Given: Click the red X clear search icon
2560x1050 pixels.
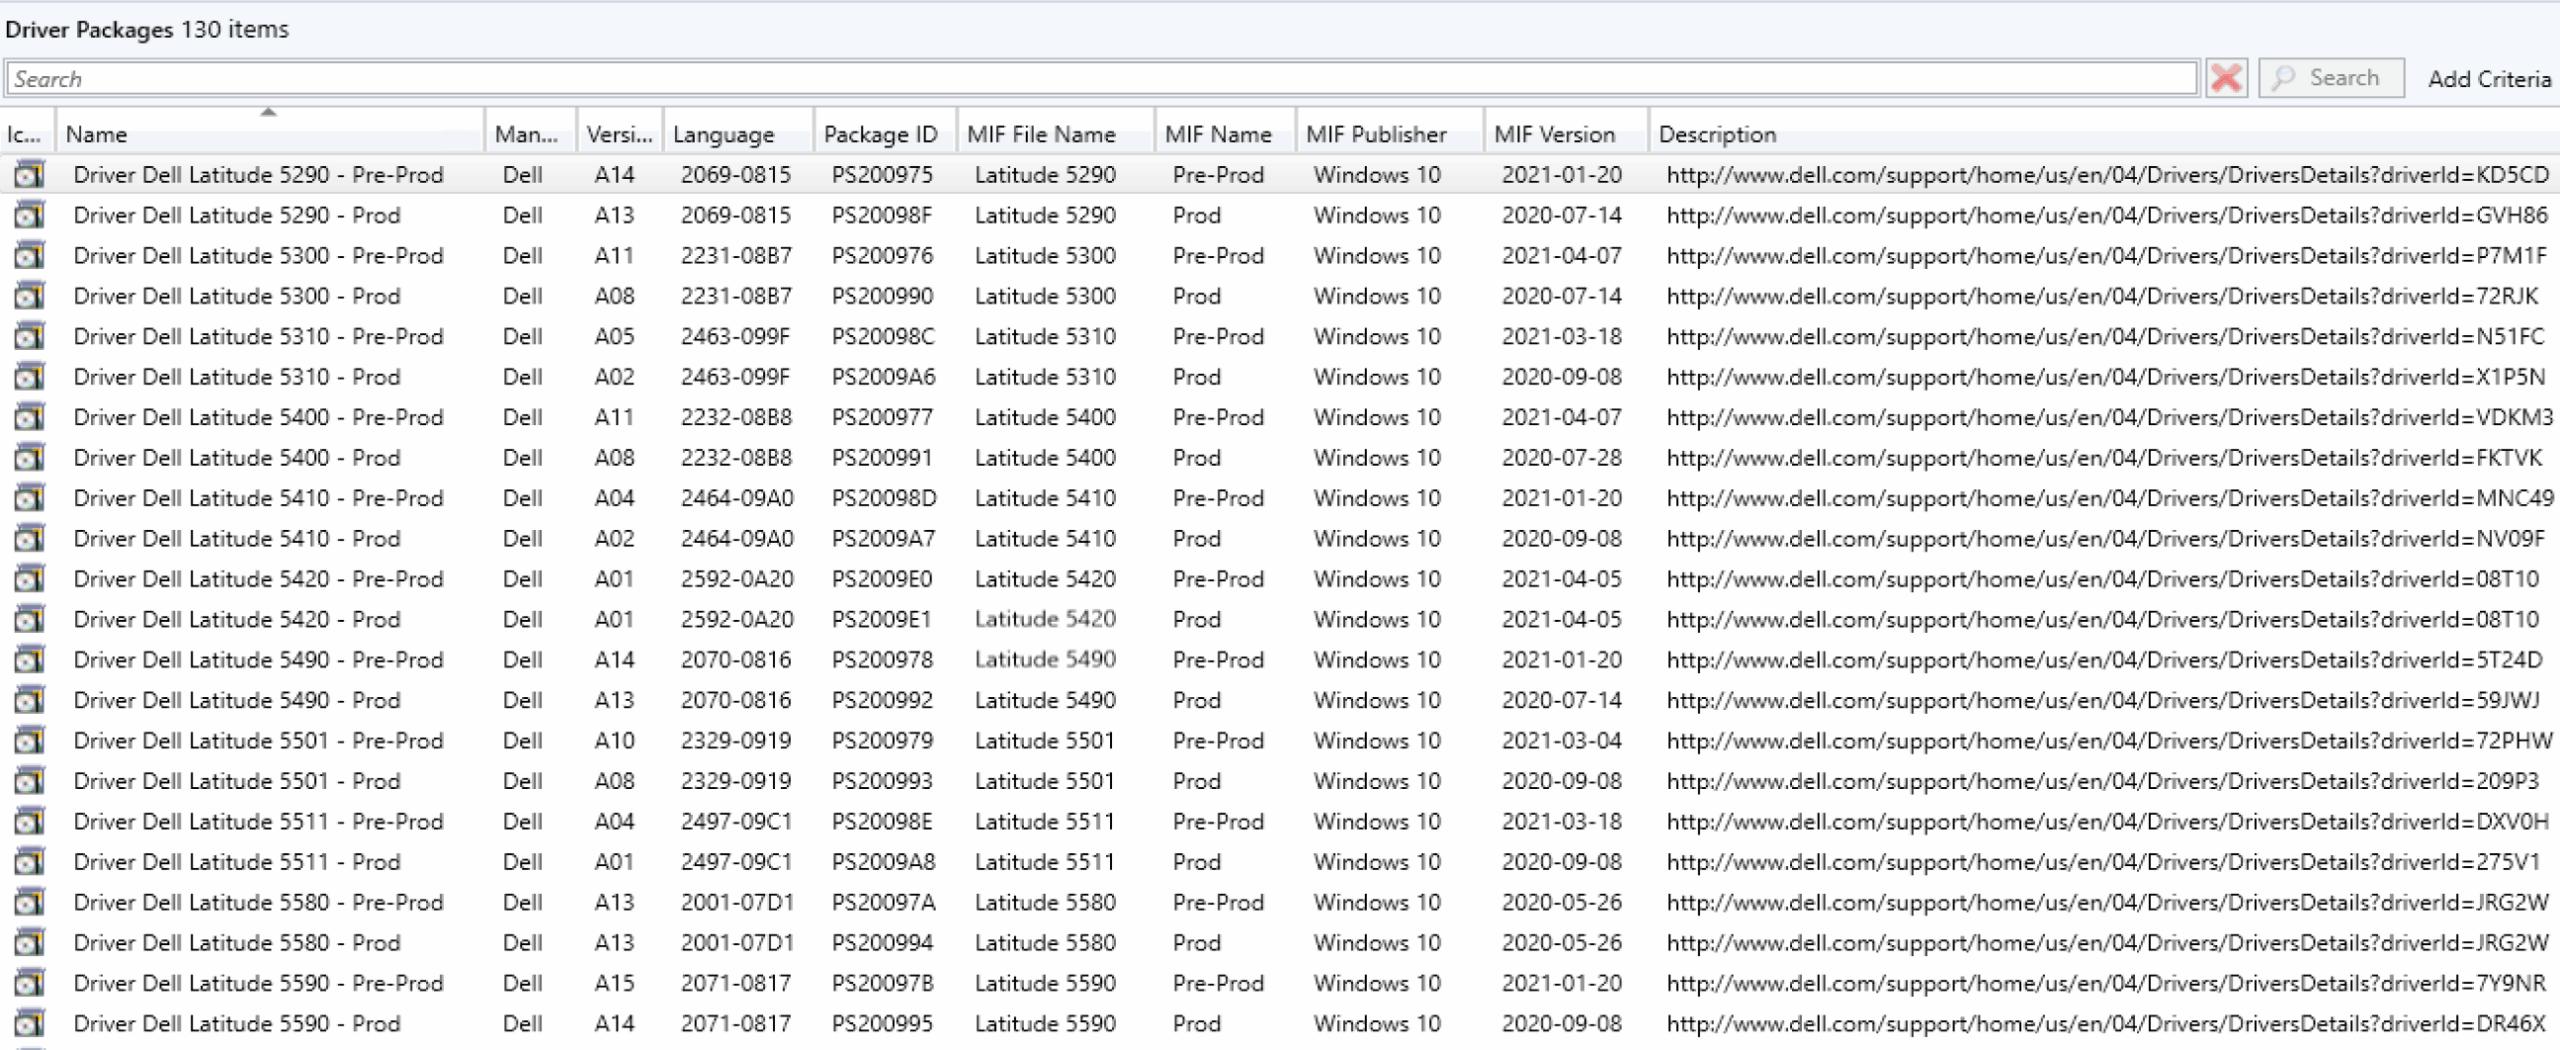Looking at the screenshot, I should pos(2226,78).
